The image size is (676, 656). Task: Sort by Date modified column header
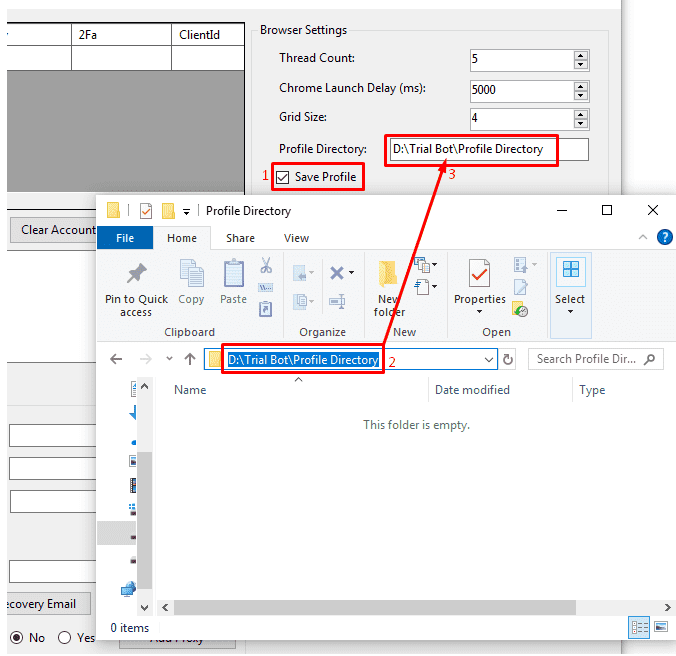pyautogui.click(x=472, y=390)
